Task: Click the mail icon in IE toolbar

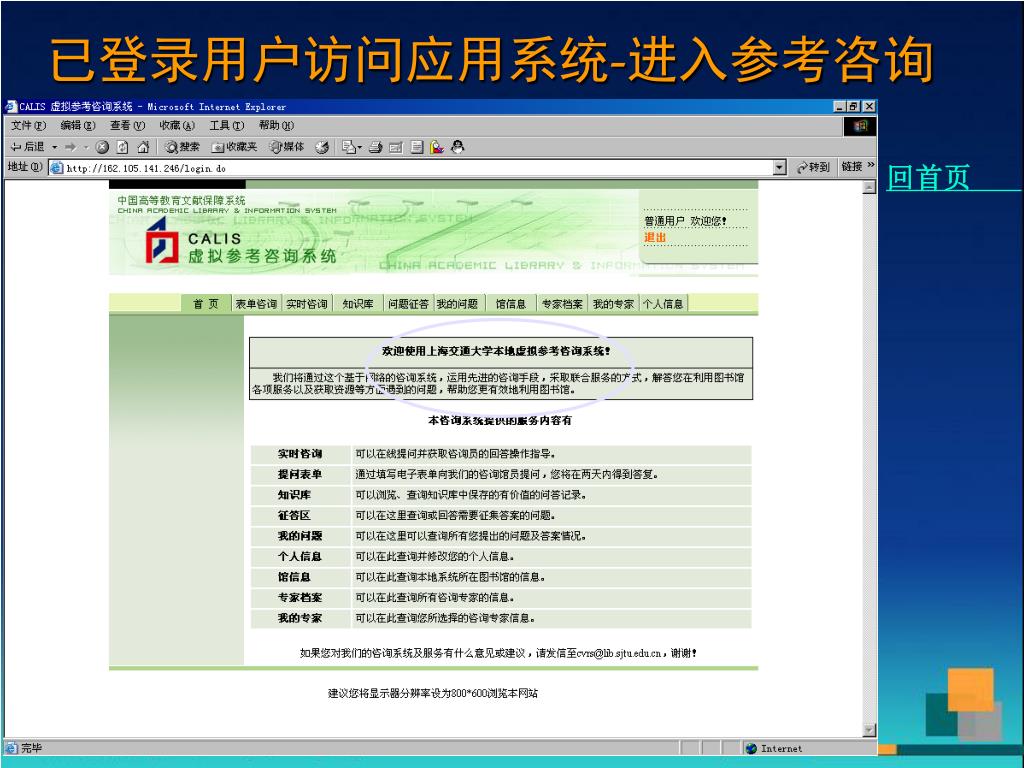Action: (349, 147)
